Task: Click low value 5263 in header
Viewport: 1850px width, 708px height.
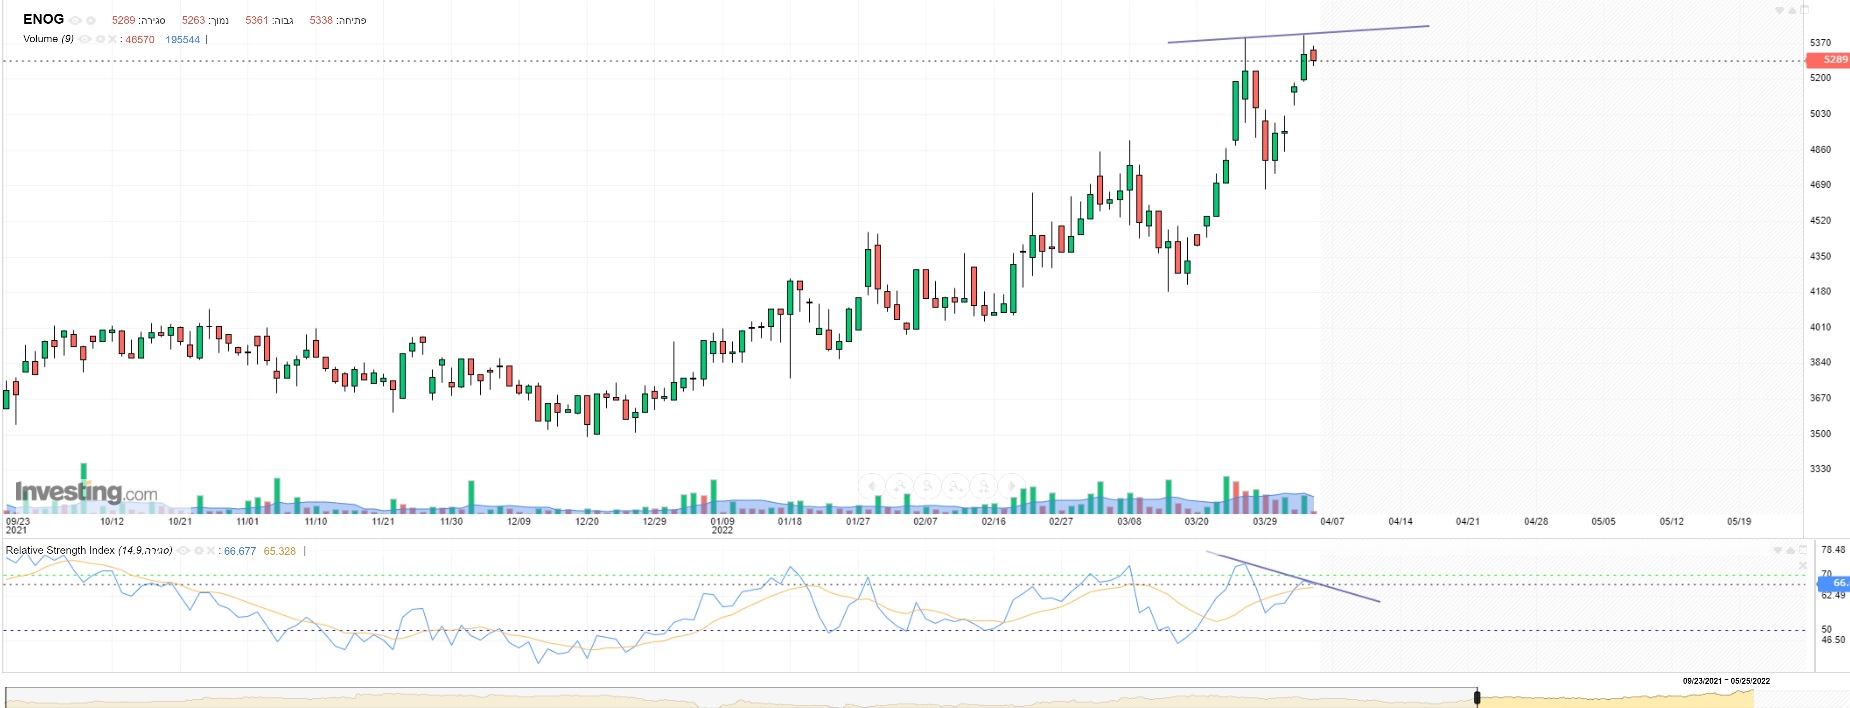Action: click(193, 20)
